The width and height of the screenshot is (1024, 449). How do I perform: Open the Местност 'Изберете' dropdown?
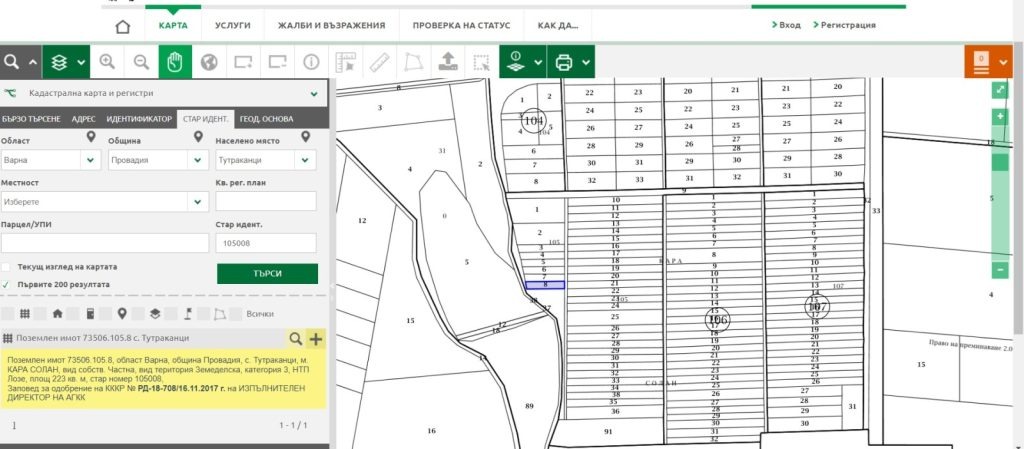104,202
